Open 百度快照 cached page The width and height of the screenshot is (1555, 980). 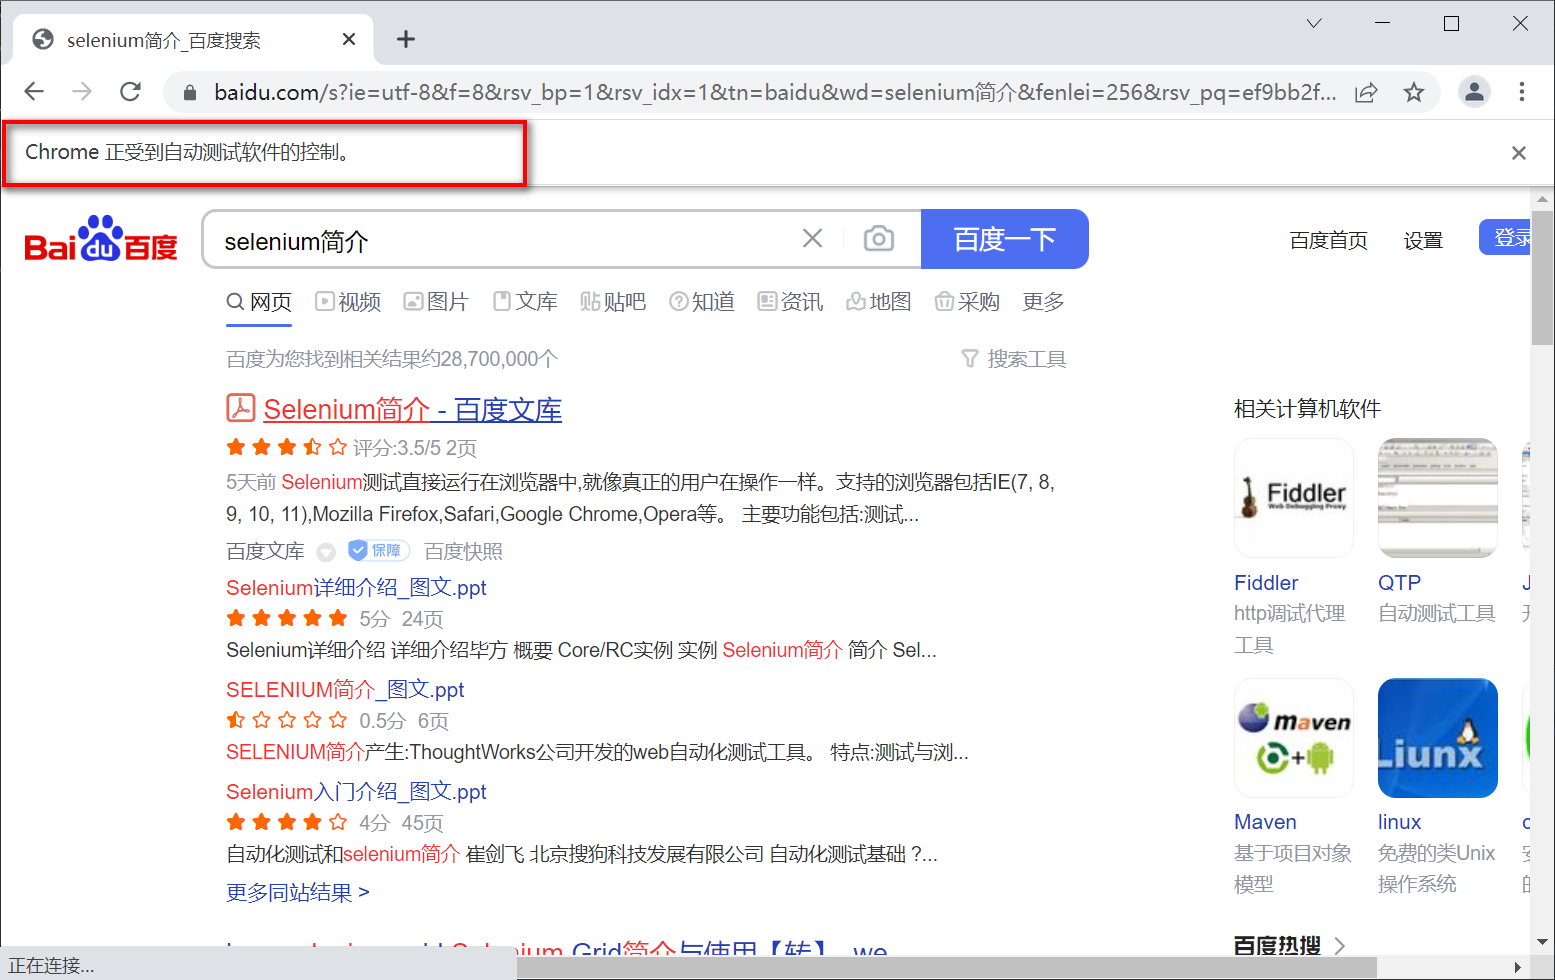[x=463, y=551]
